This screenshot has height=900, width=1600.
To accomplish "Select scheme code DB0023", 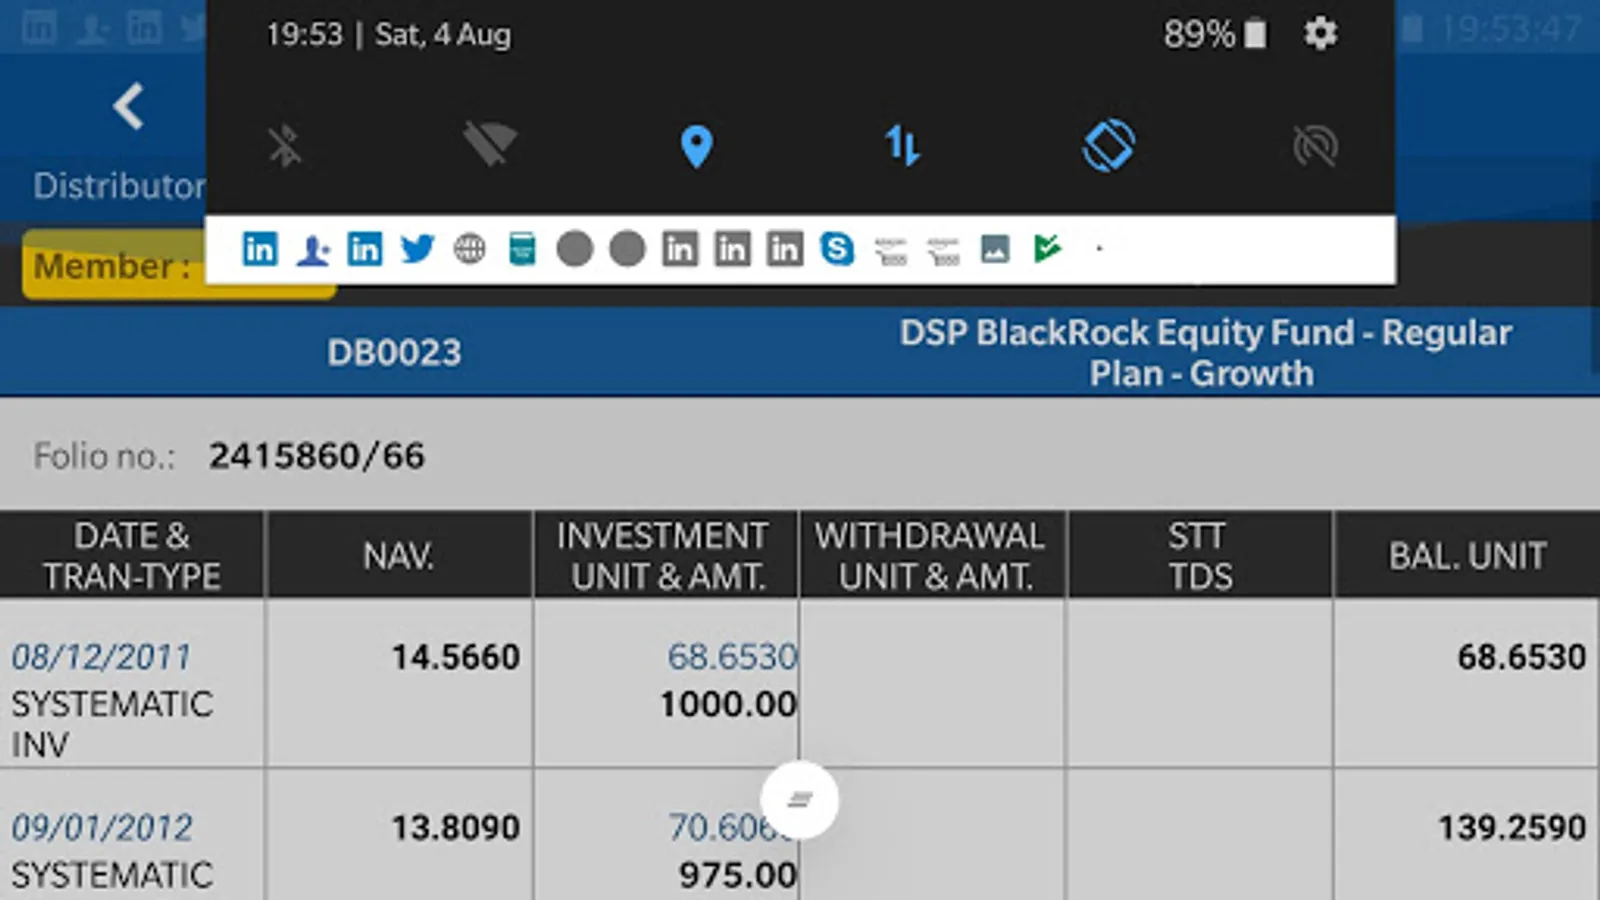I will click(395, 352).
